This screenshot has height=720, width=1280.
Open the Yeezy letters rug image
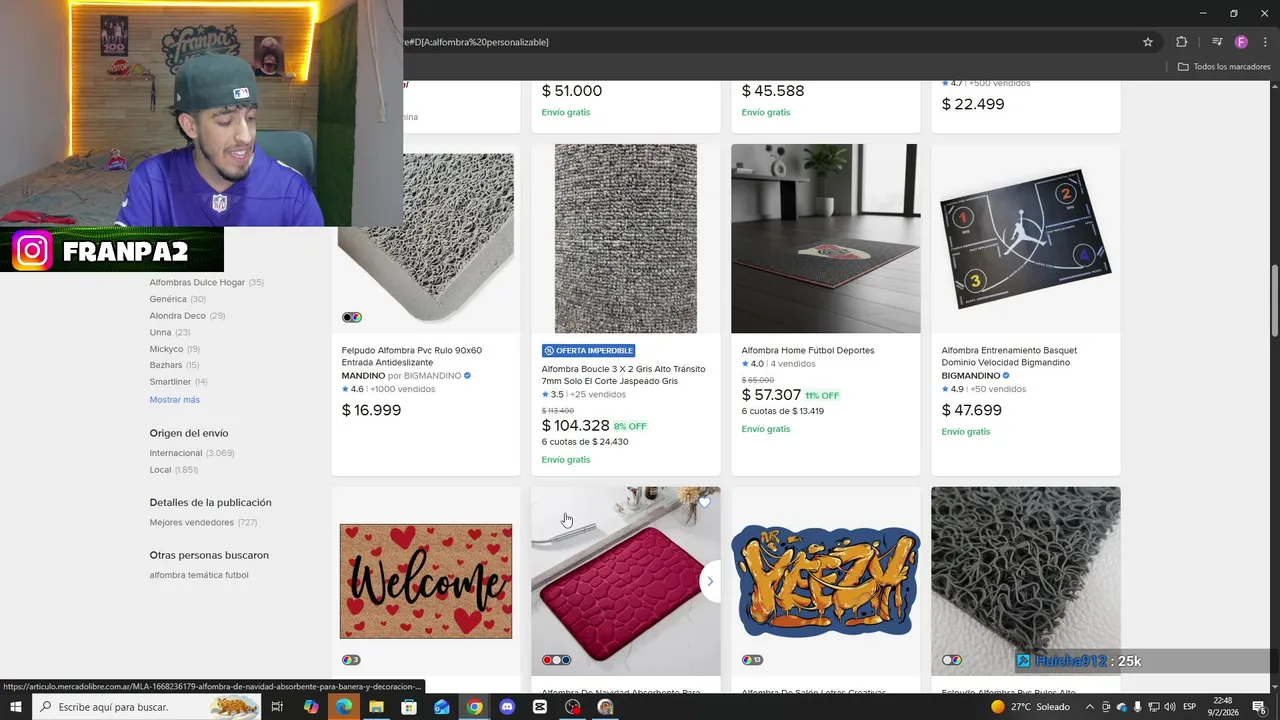826,581
